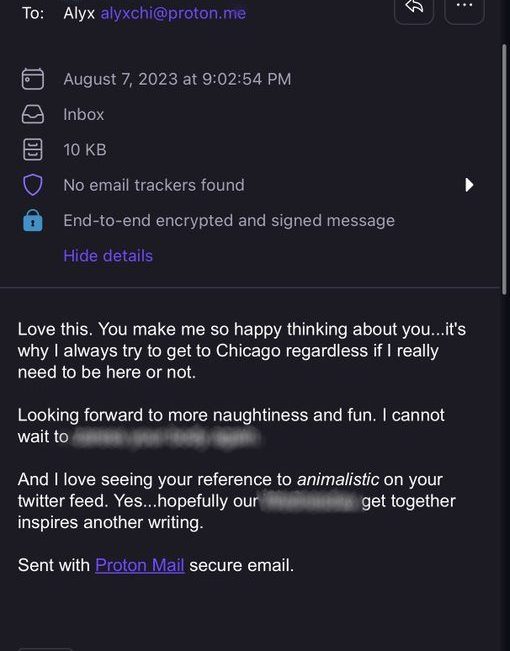Viewport: 510px width, 651px height.
Task: Click the purple tracker shield icon
Action: [32, 185]
